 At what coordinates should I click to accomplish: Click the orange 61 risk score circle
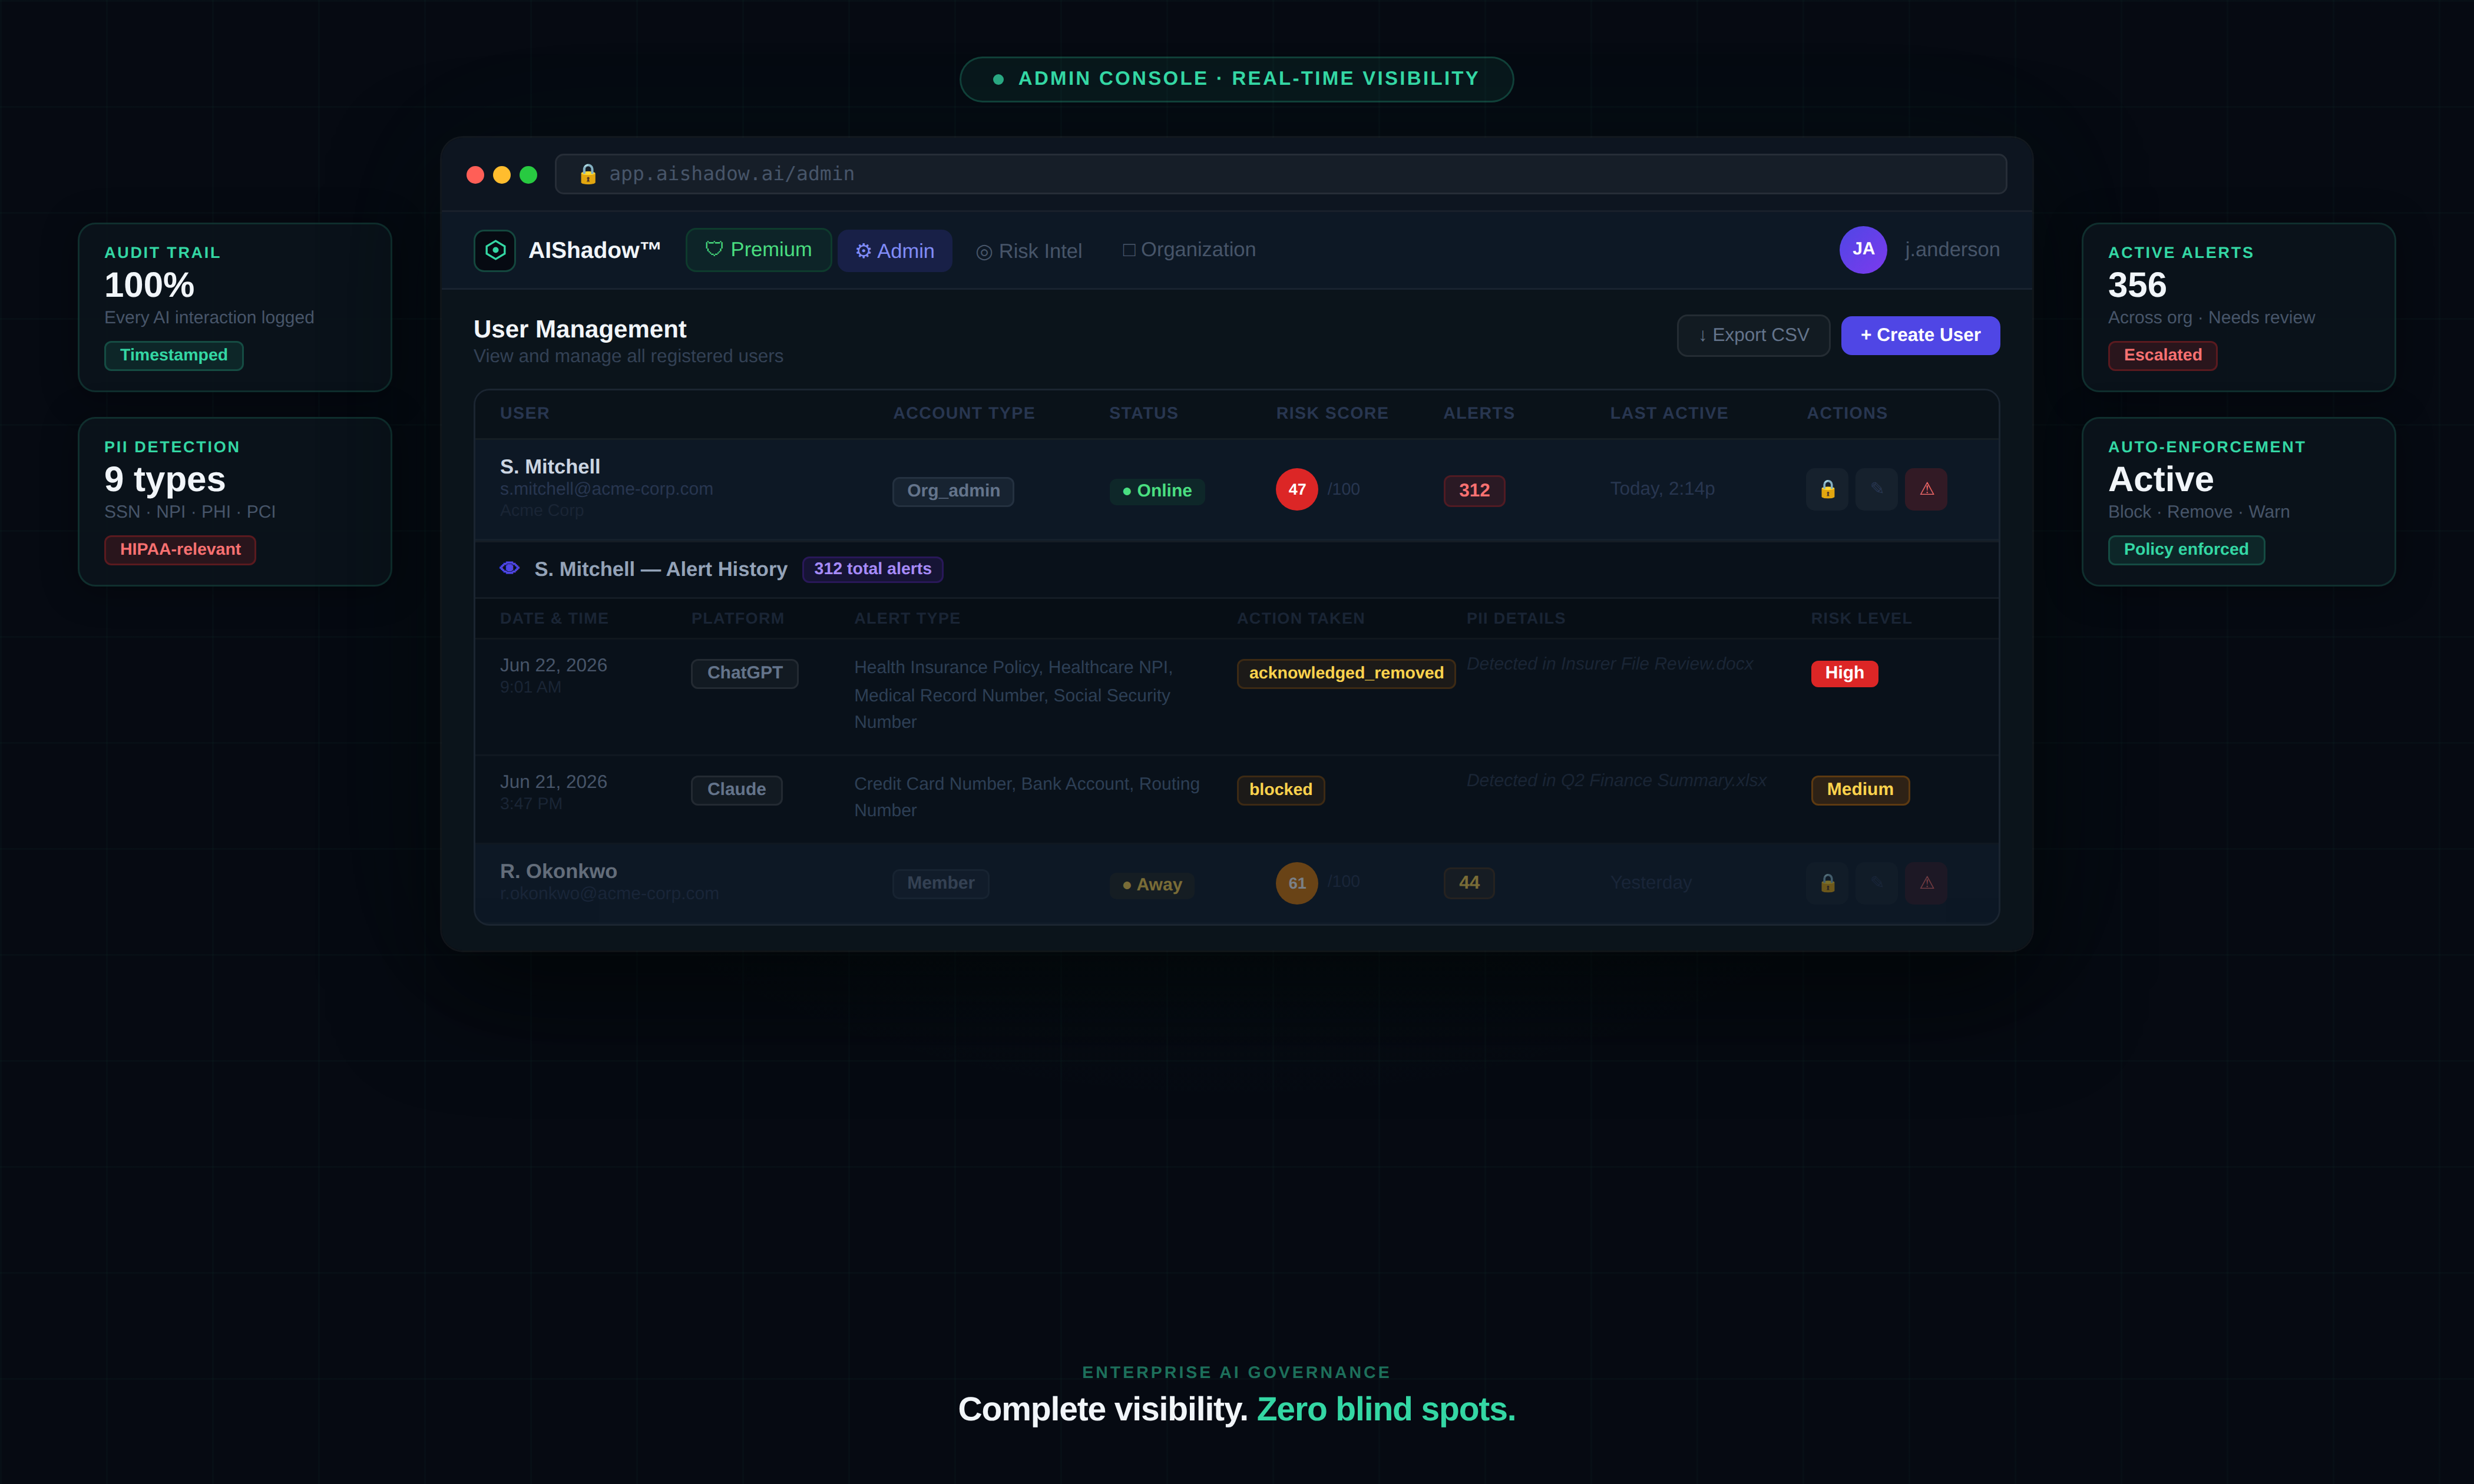tap(1296, 883)
